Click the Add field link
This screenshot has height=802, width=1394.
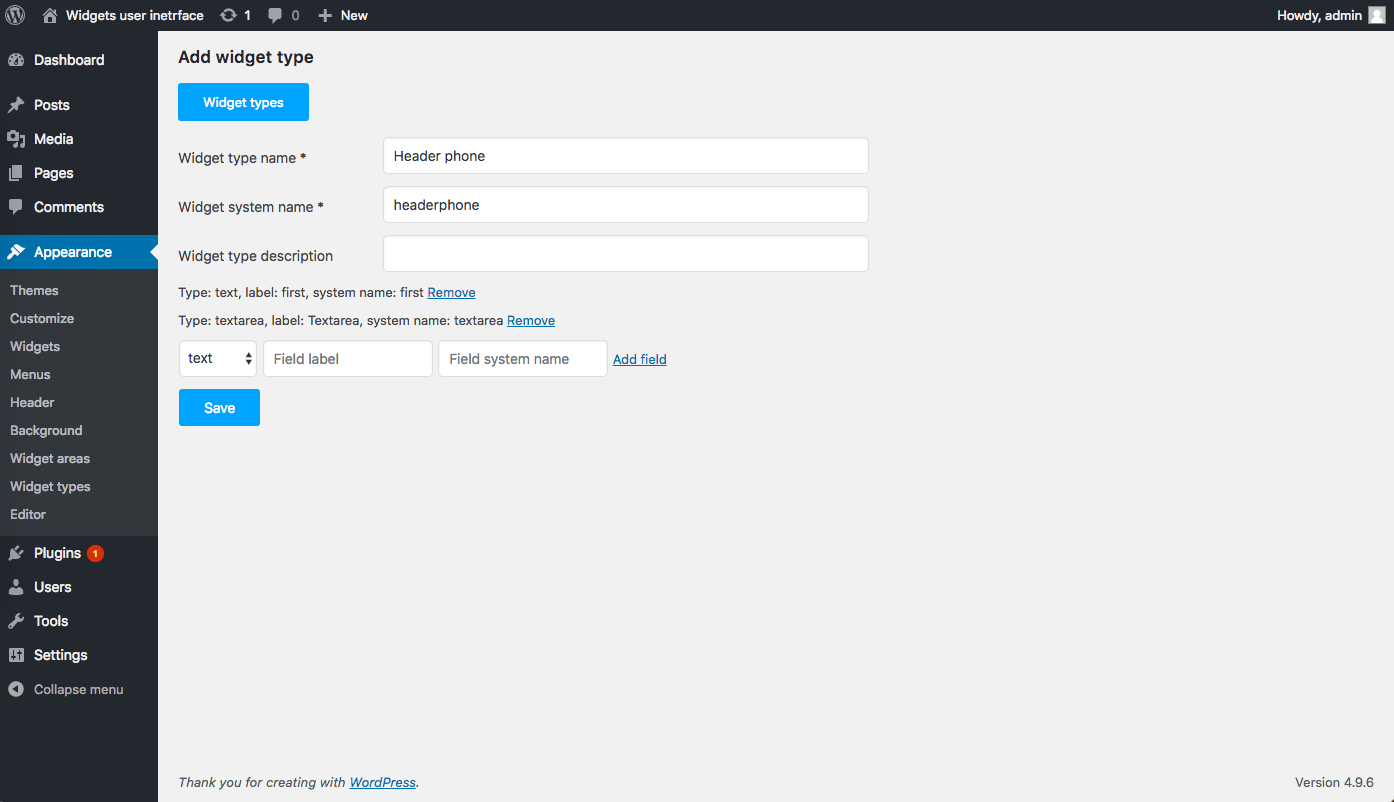point(640,359)
